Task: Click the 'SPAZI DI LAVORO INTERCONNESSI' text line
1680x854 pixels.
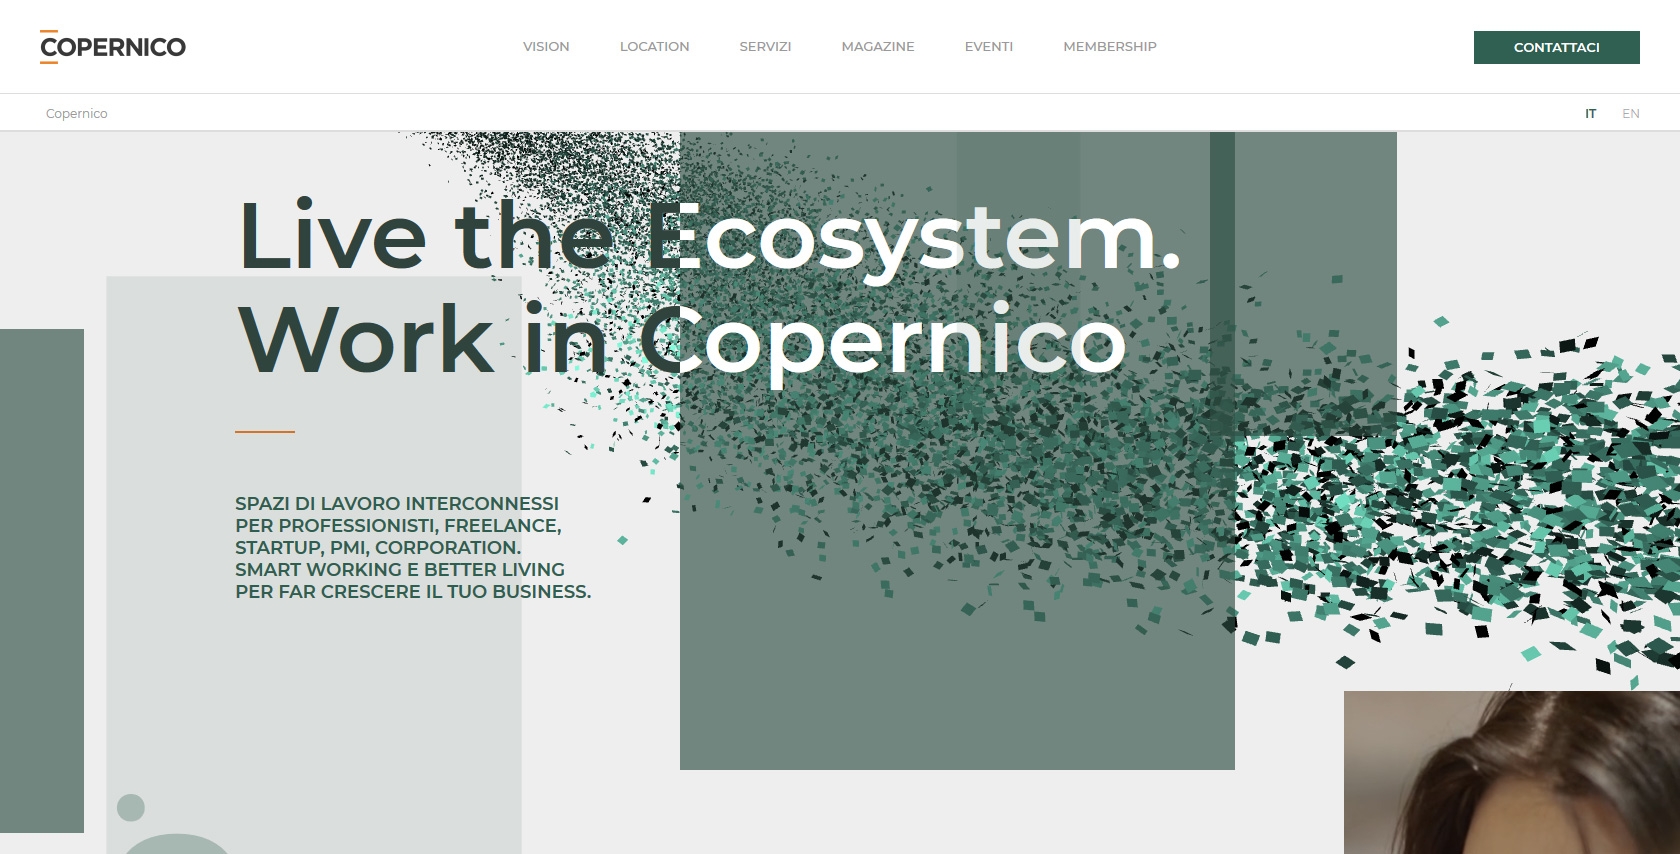Action: coord(397,504)
